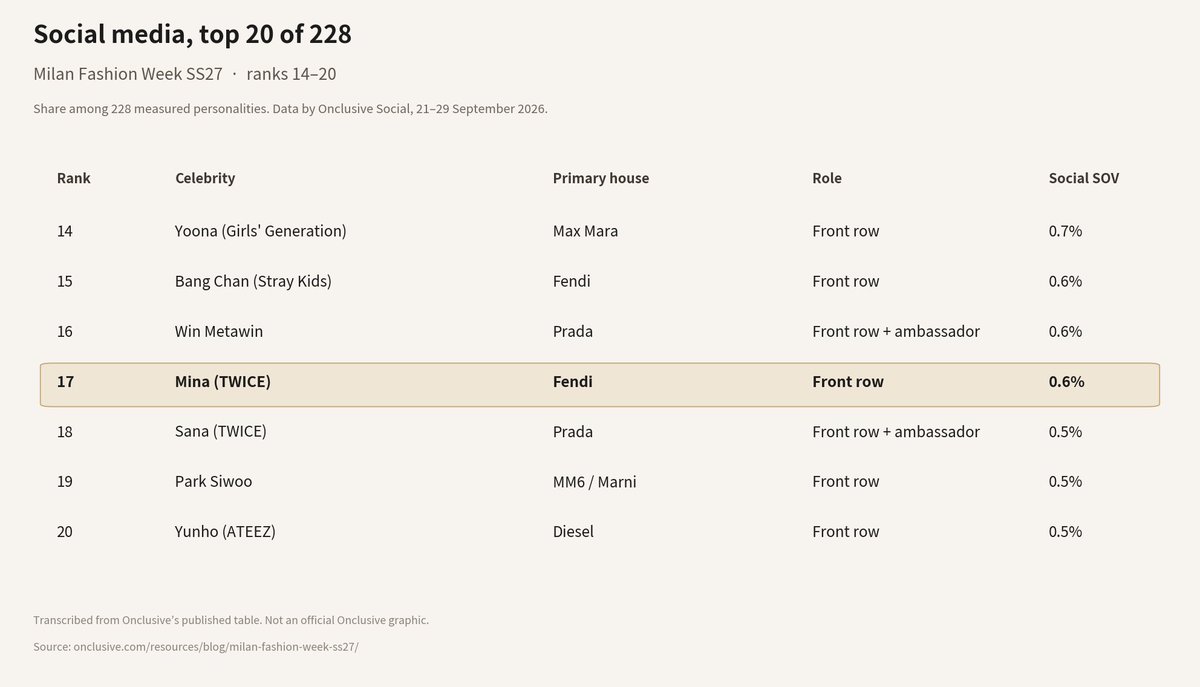
Task: Click the Celebrity column header
Action: click(x=205, y=178)
